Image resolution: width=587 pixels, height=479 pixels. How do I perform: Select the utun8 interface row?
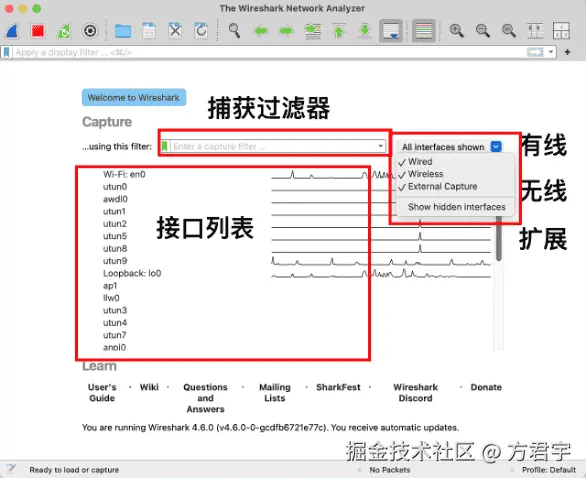click(x=115, y=248)
